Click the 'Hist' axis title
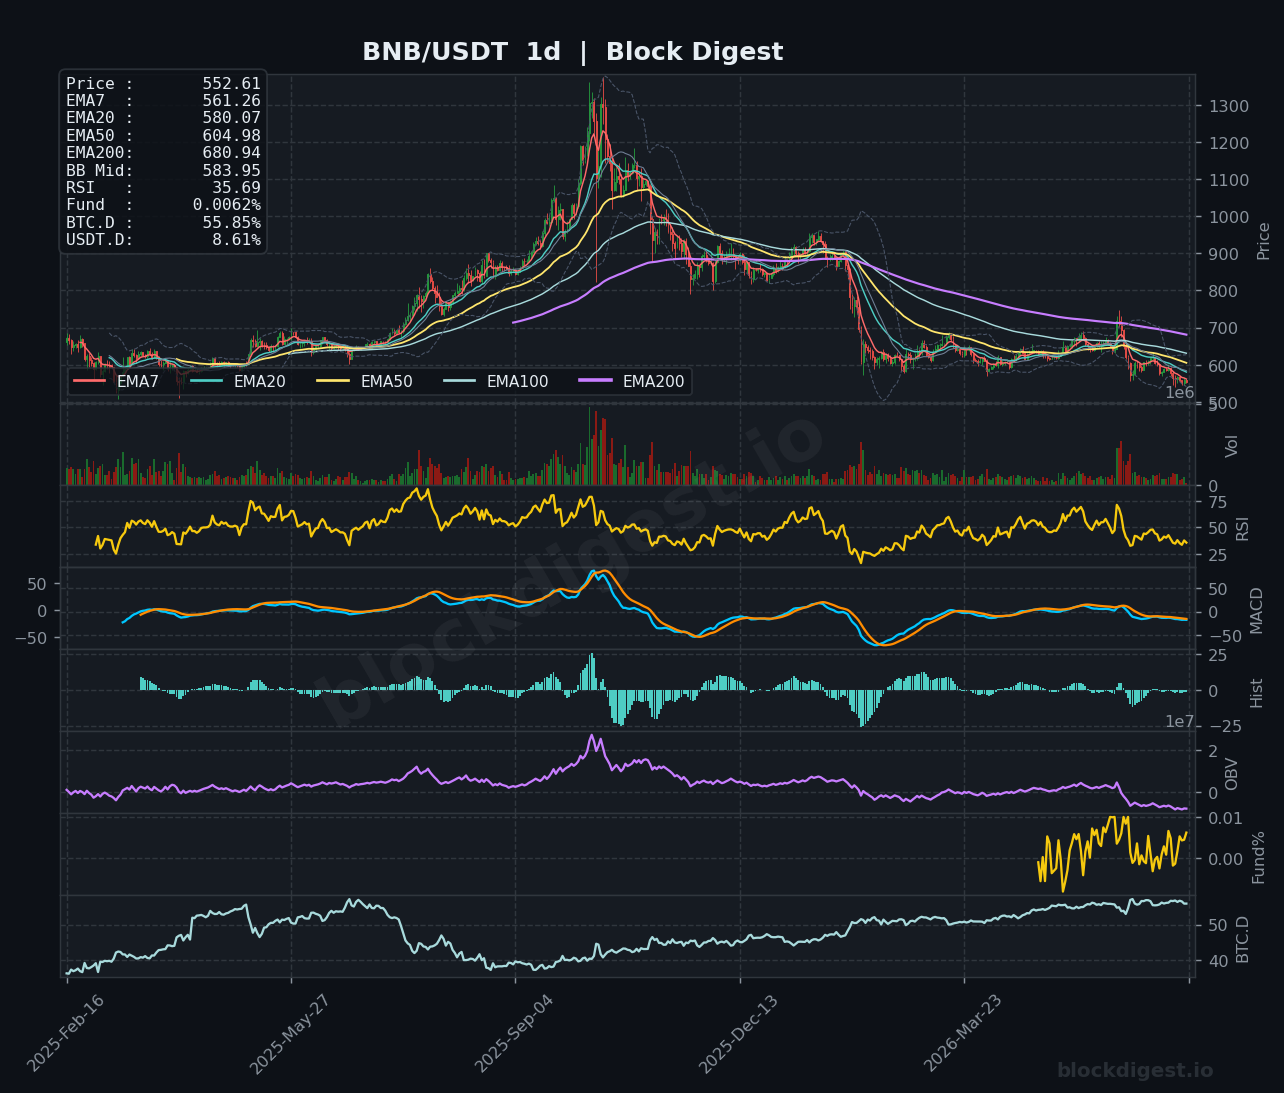Image resolution: width=1284 pixels, height=1093 pixels. coord(1257,692)
